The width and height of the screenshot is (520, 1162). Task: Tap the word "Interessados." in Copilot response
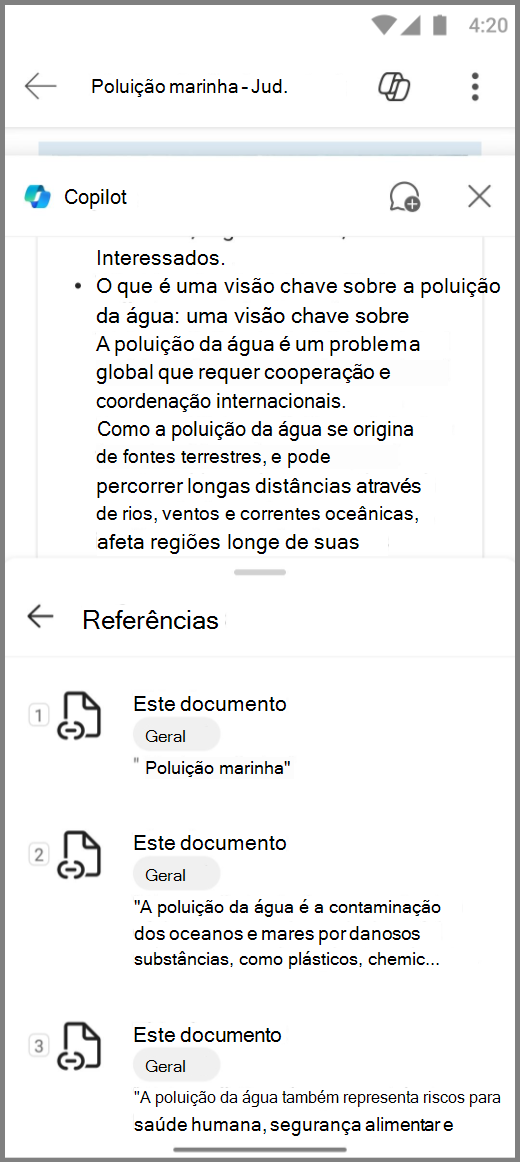pos(161,258)
